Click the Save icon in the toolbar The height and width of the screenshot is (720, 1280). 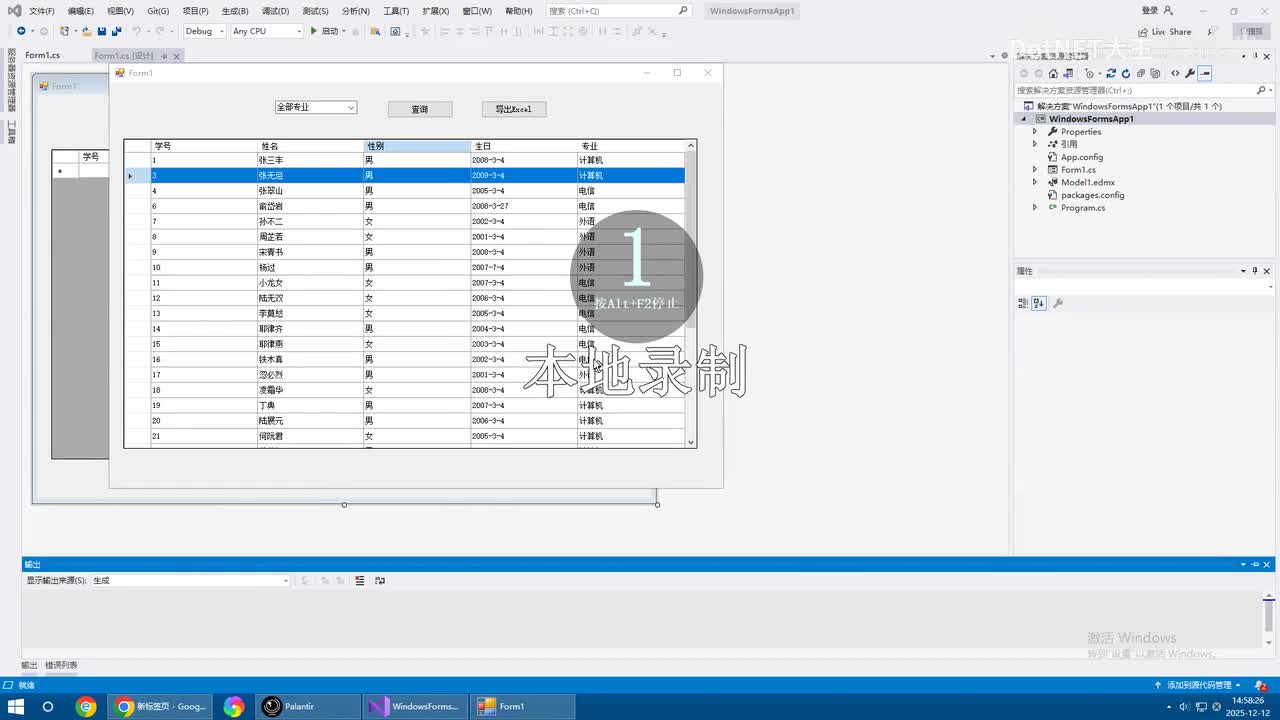point(101,31)
